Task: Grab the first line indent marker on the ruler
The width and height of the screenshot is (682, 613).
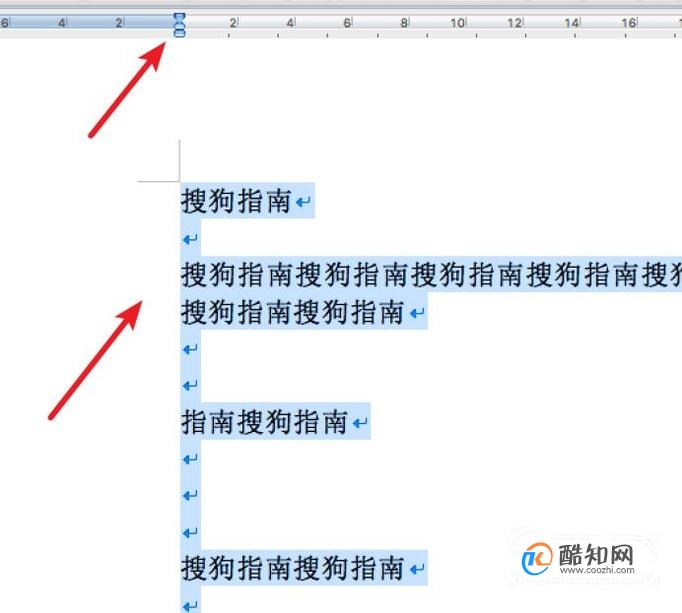Action: click(x=179, y=17)
